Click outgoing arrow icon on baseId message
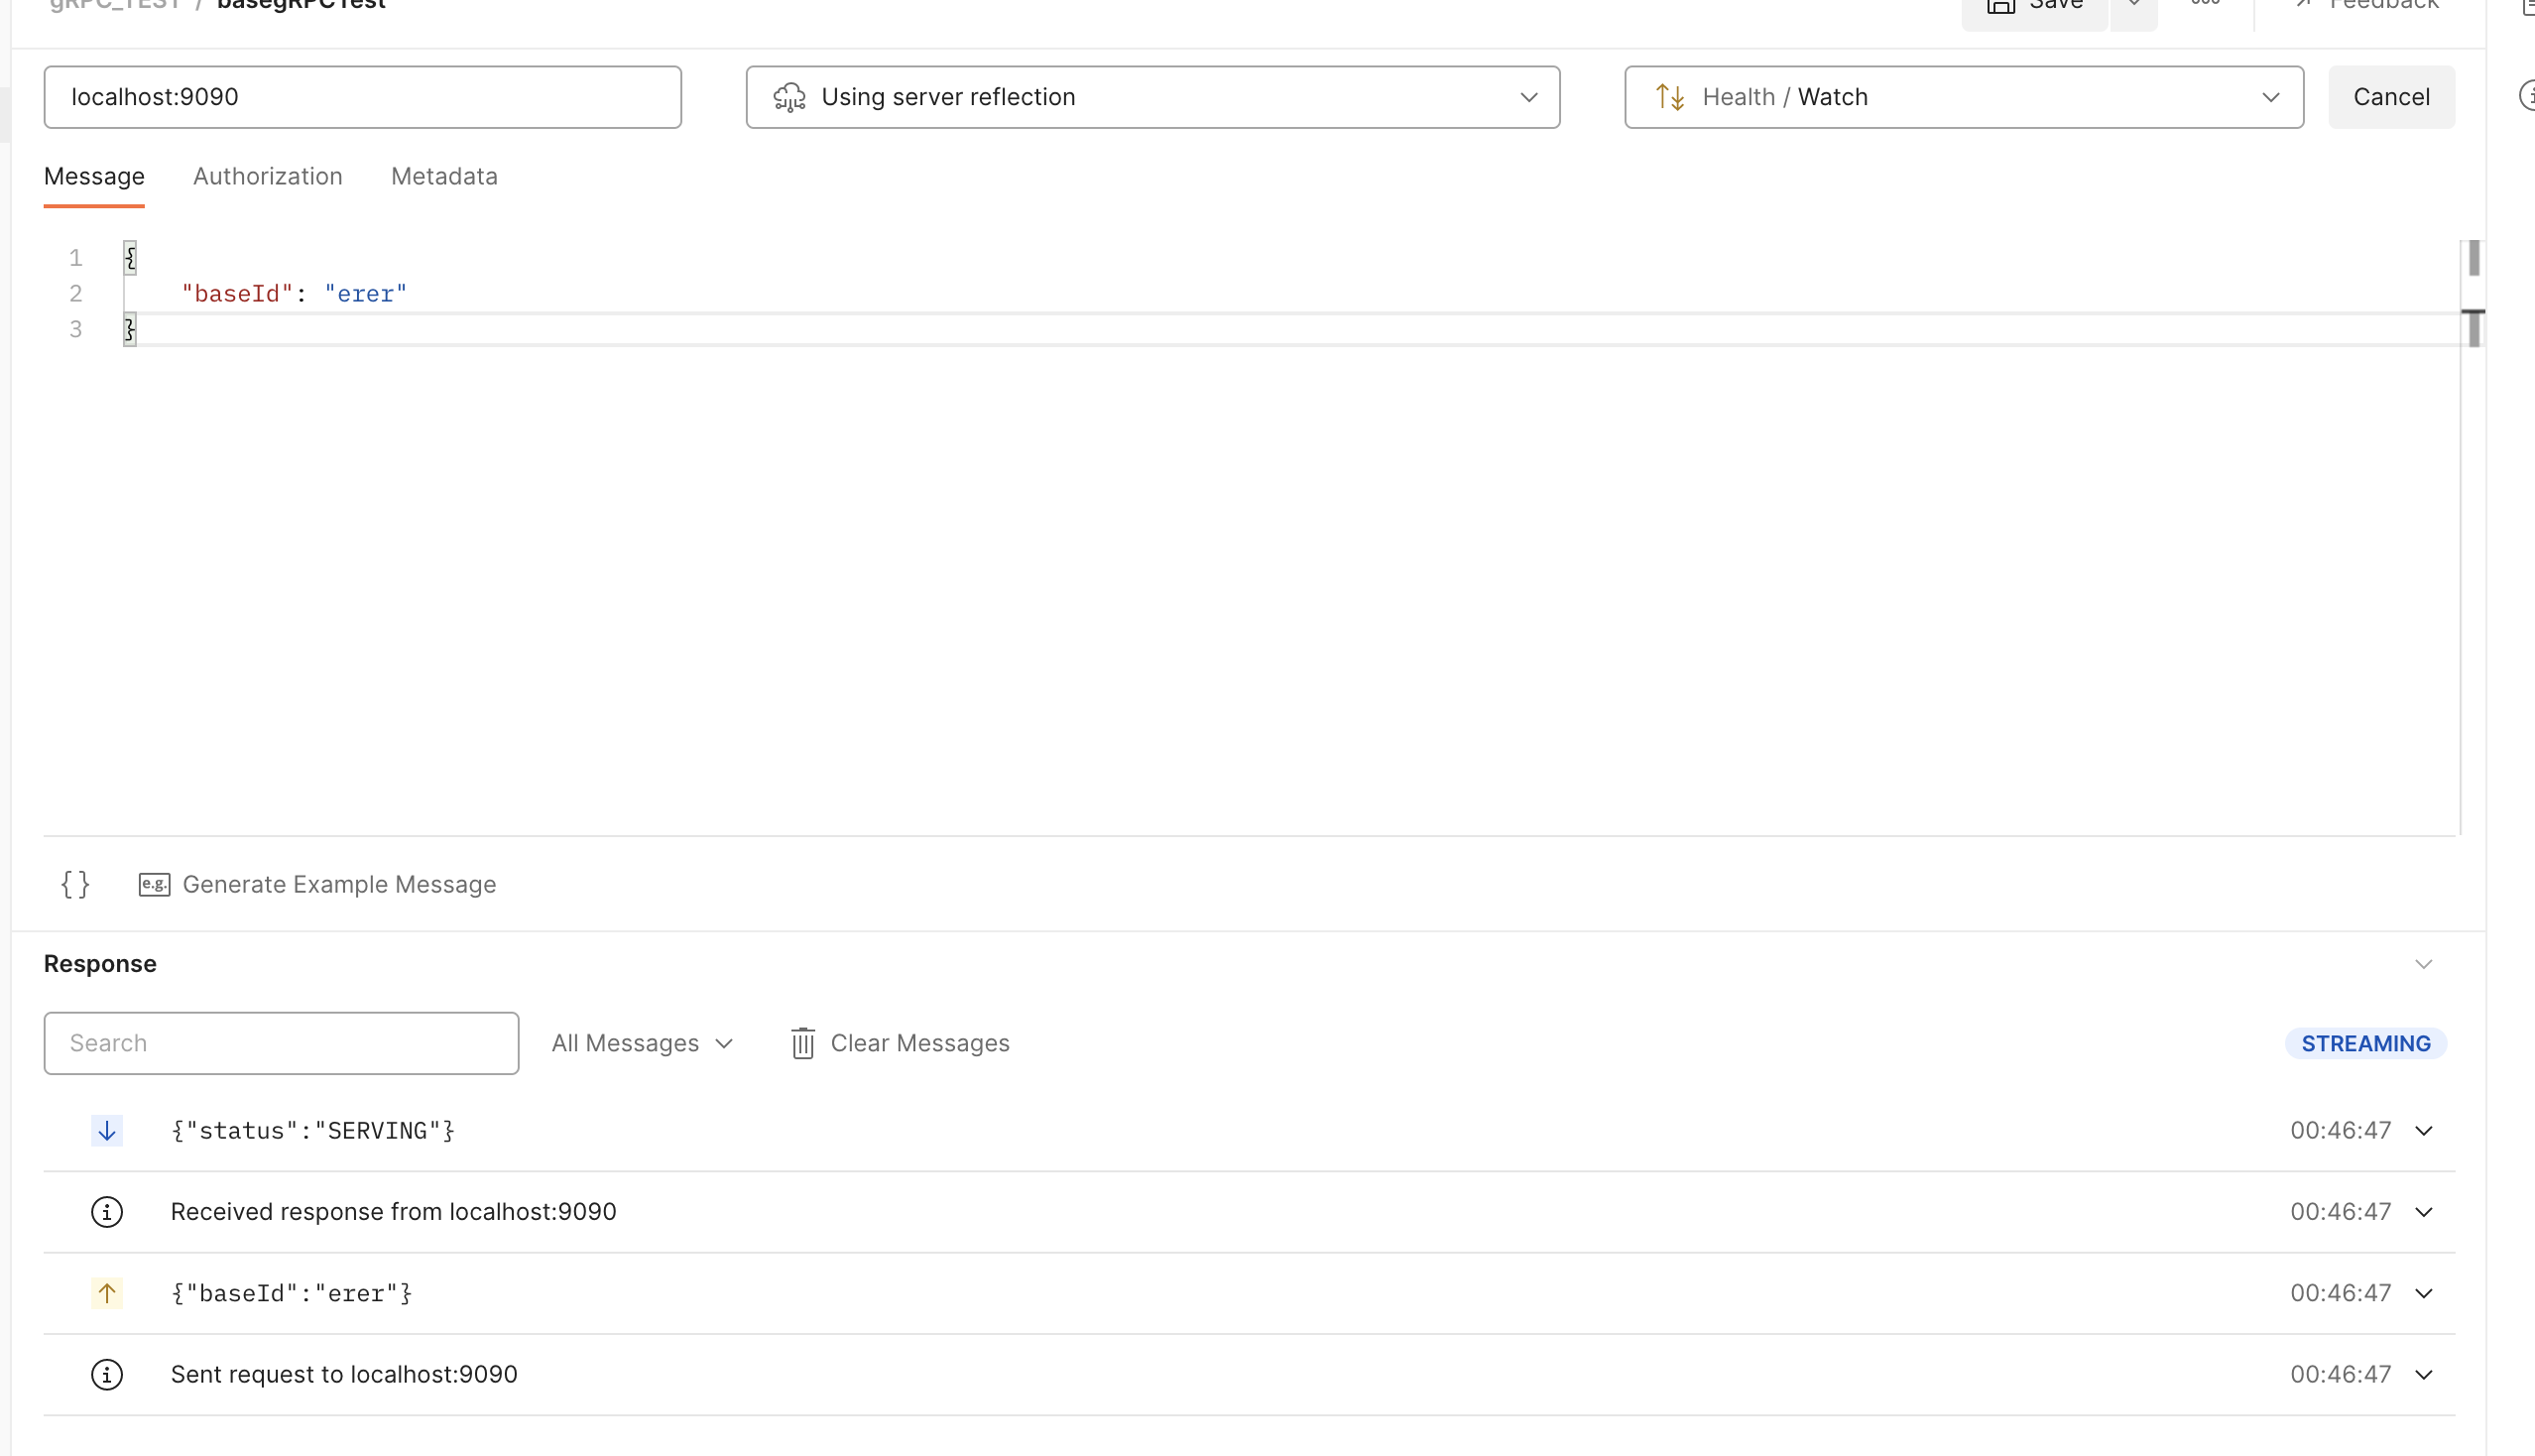Image resolution: width=2535 pixels, height=1456 pixels. pos(107,1293)
